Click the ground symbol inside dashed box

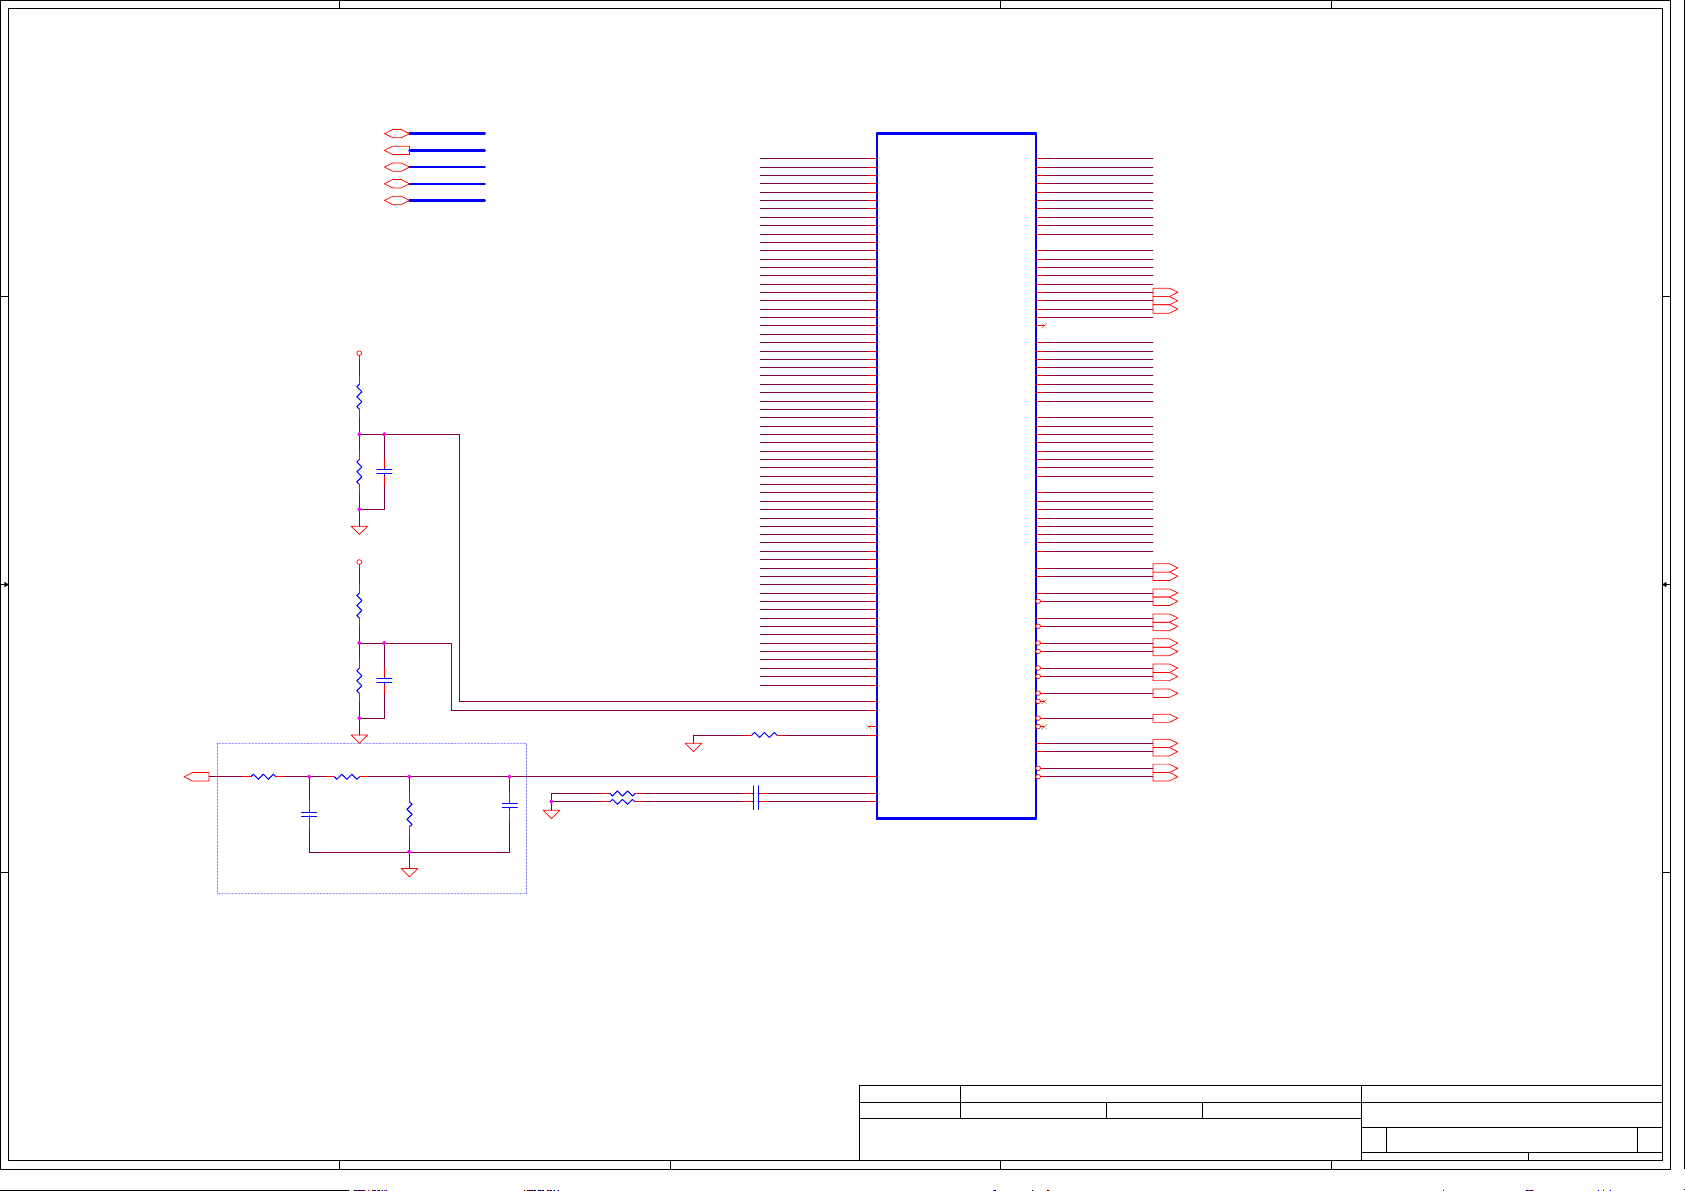(x=409, y=872)
